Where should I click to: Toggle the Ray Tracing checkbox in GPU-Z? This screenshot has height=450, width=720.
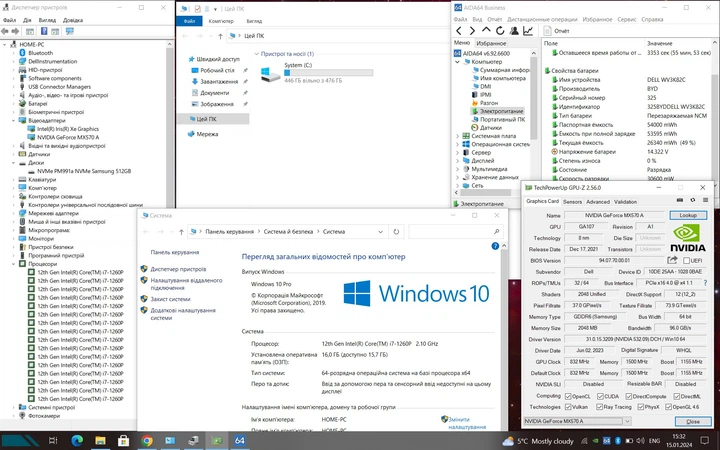599,407
